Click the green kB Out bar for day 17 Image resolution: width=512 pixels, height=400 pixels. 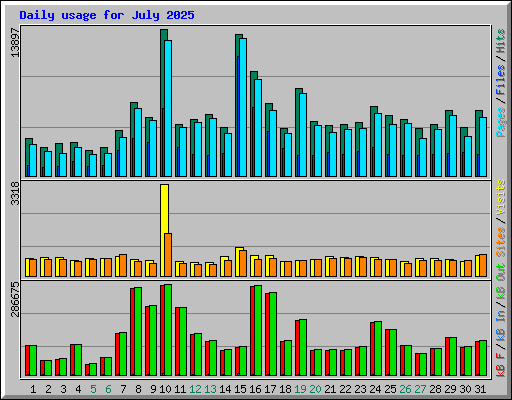point(273,334)
